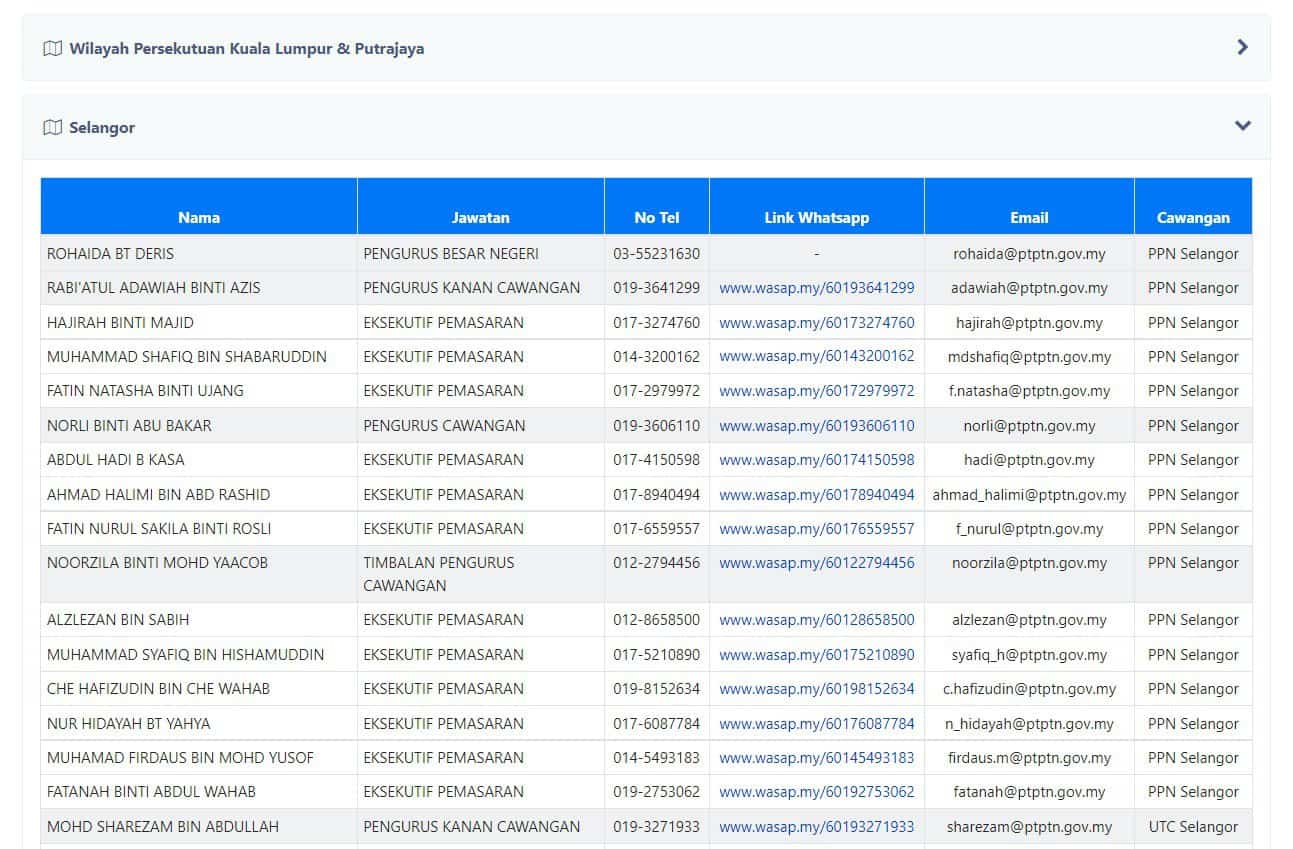Click phone number 012-2794456
The height and width of the screenshot is (849, 1293).
(656, 563)
